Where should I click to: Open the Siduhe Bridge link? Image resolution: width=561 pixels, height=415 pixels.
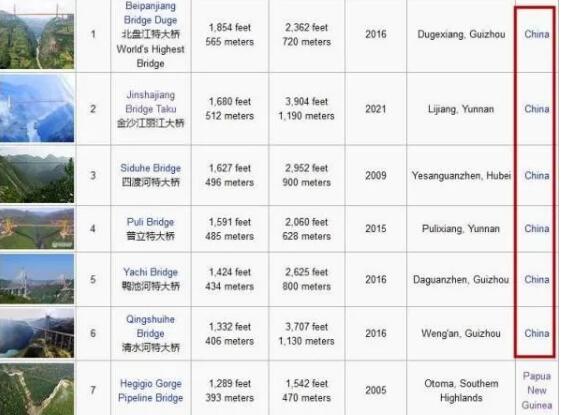point(150,168)
